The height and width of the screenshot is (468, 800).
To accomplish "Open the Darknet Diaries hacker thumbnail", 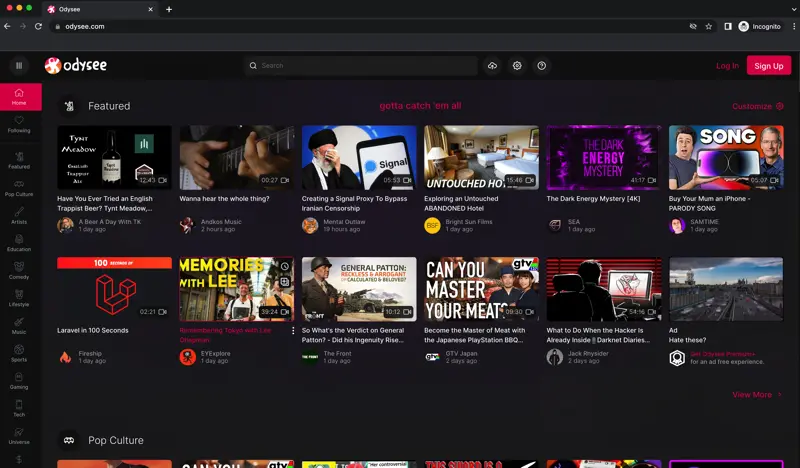I will pyautogui.click(x=604, y=289).
